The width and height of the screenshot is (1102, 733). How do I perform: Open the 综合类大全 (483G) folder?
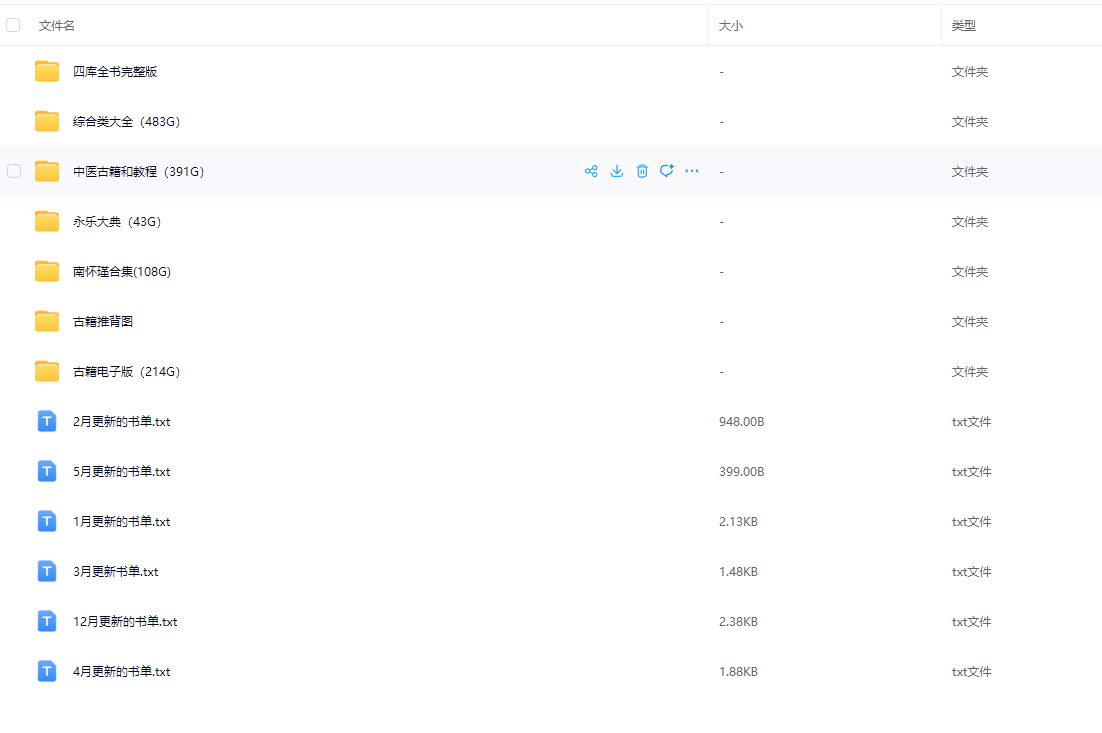pos(126,122)
